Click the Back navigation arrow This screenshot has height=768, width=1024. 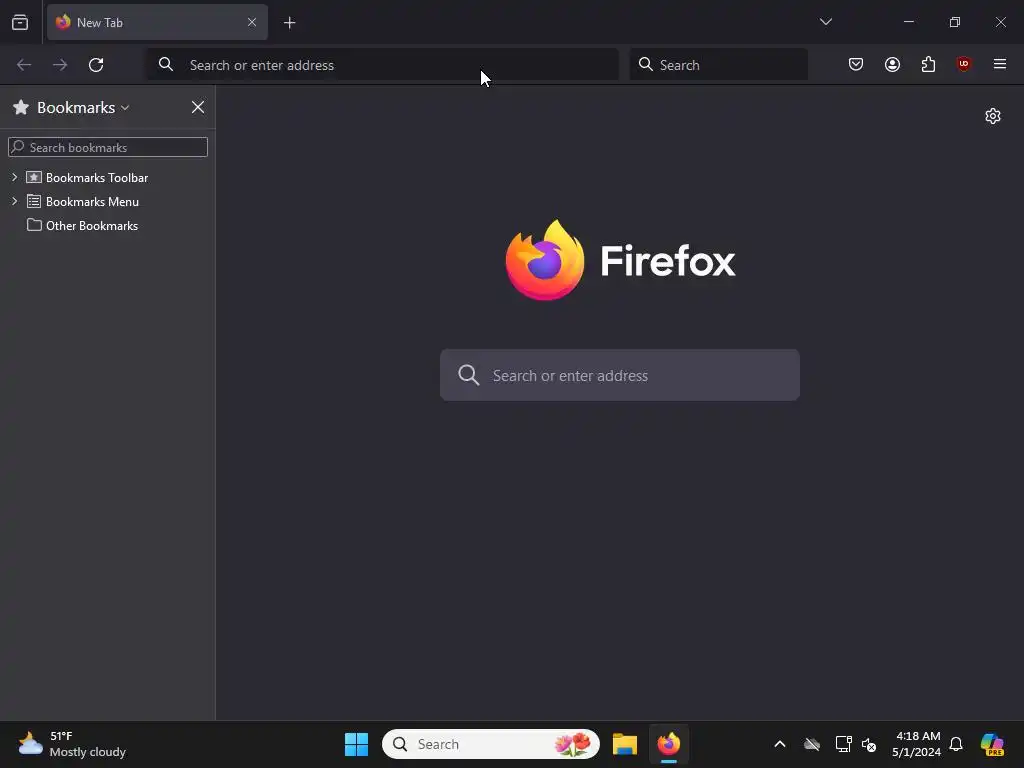(x=24, y=65)
